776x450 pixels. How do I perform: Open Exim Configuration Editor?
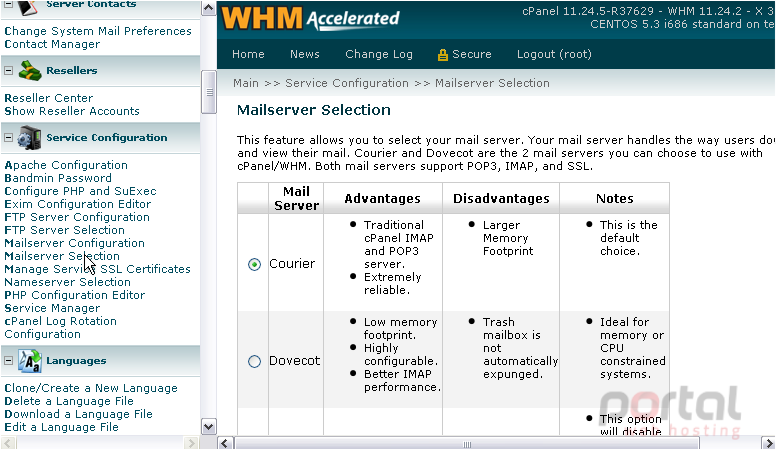pyautogui.click(x=78, y=204)
